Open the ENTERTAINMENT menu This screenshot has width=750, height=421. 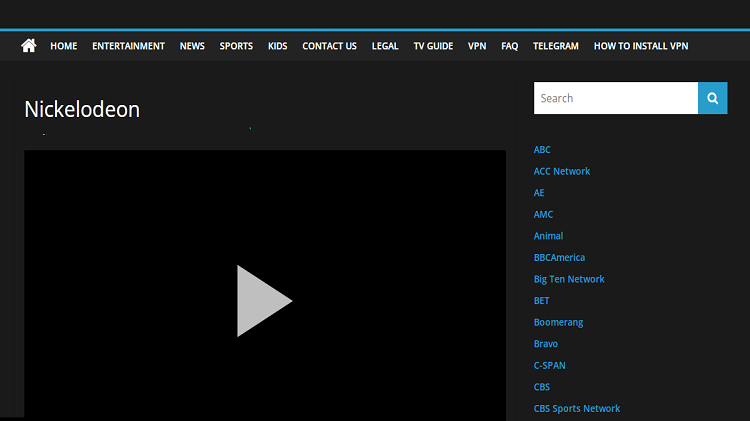[128, 46]
